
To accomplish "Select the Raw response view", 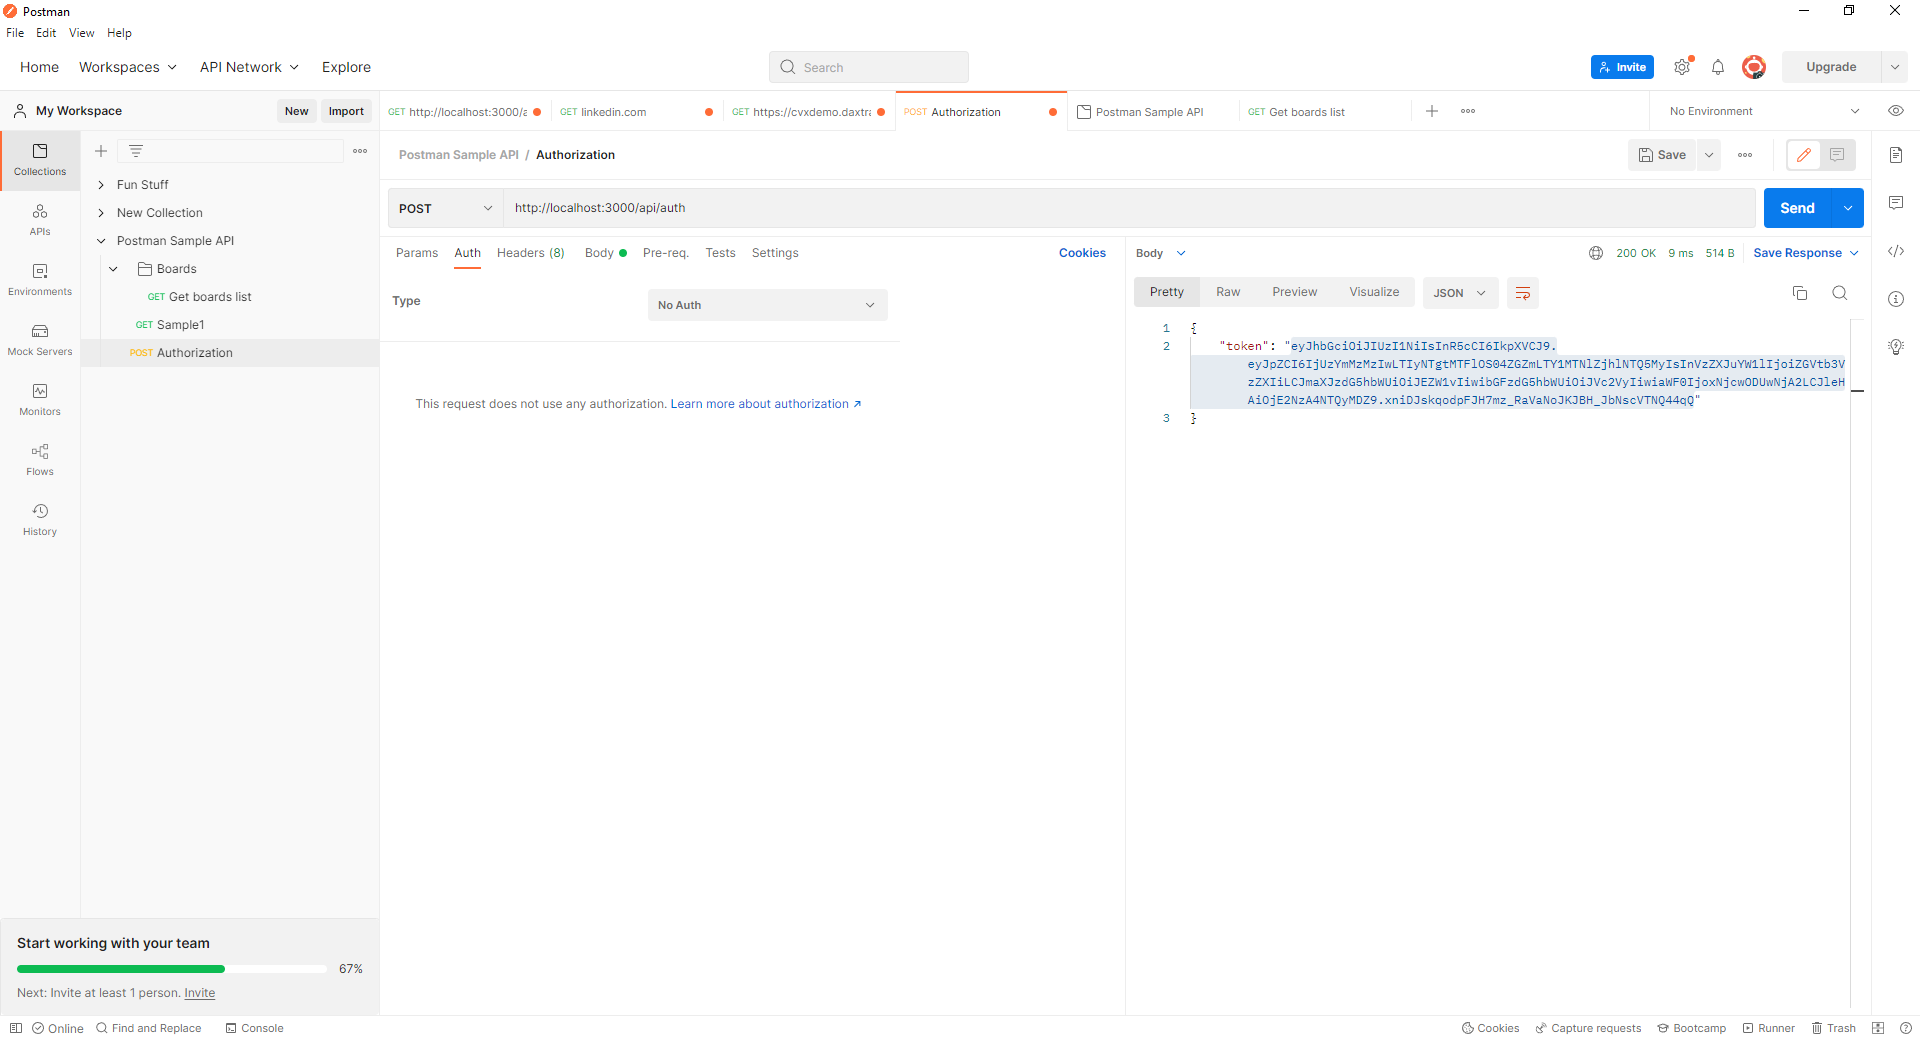I will pos(1228,292).
